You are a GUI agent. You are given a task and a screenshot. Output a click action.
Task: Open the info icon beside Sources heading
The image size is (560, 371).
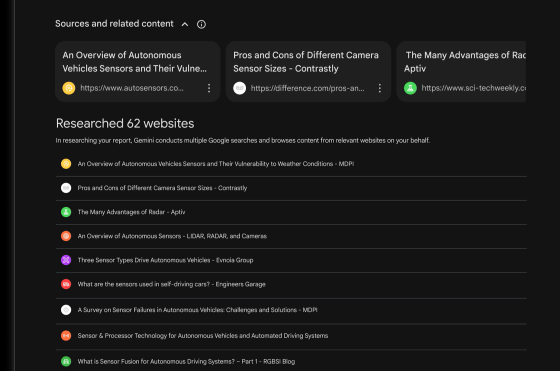click(201, 24)
